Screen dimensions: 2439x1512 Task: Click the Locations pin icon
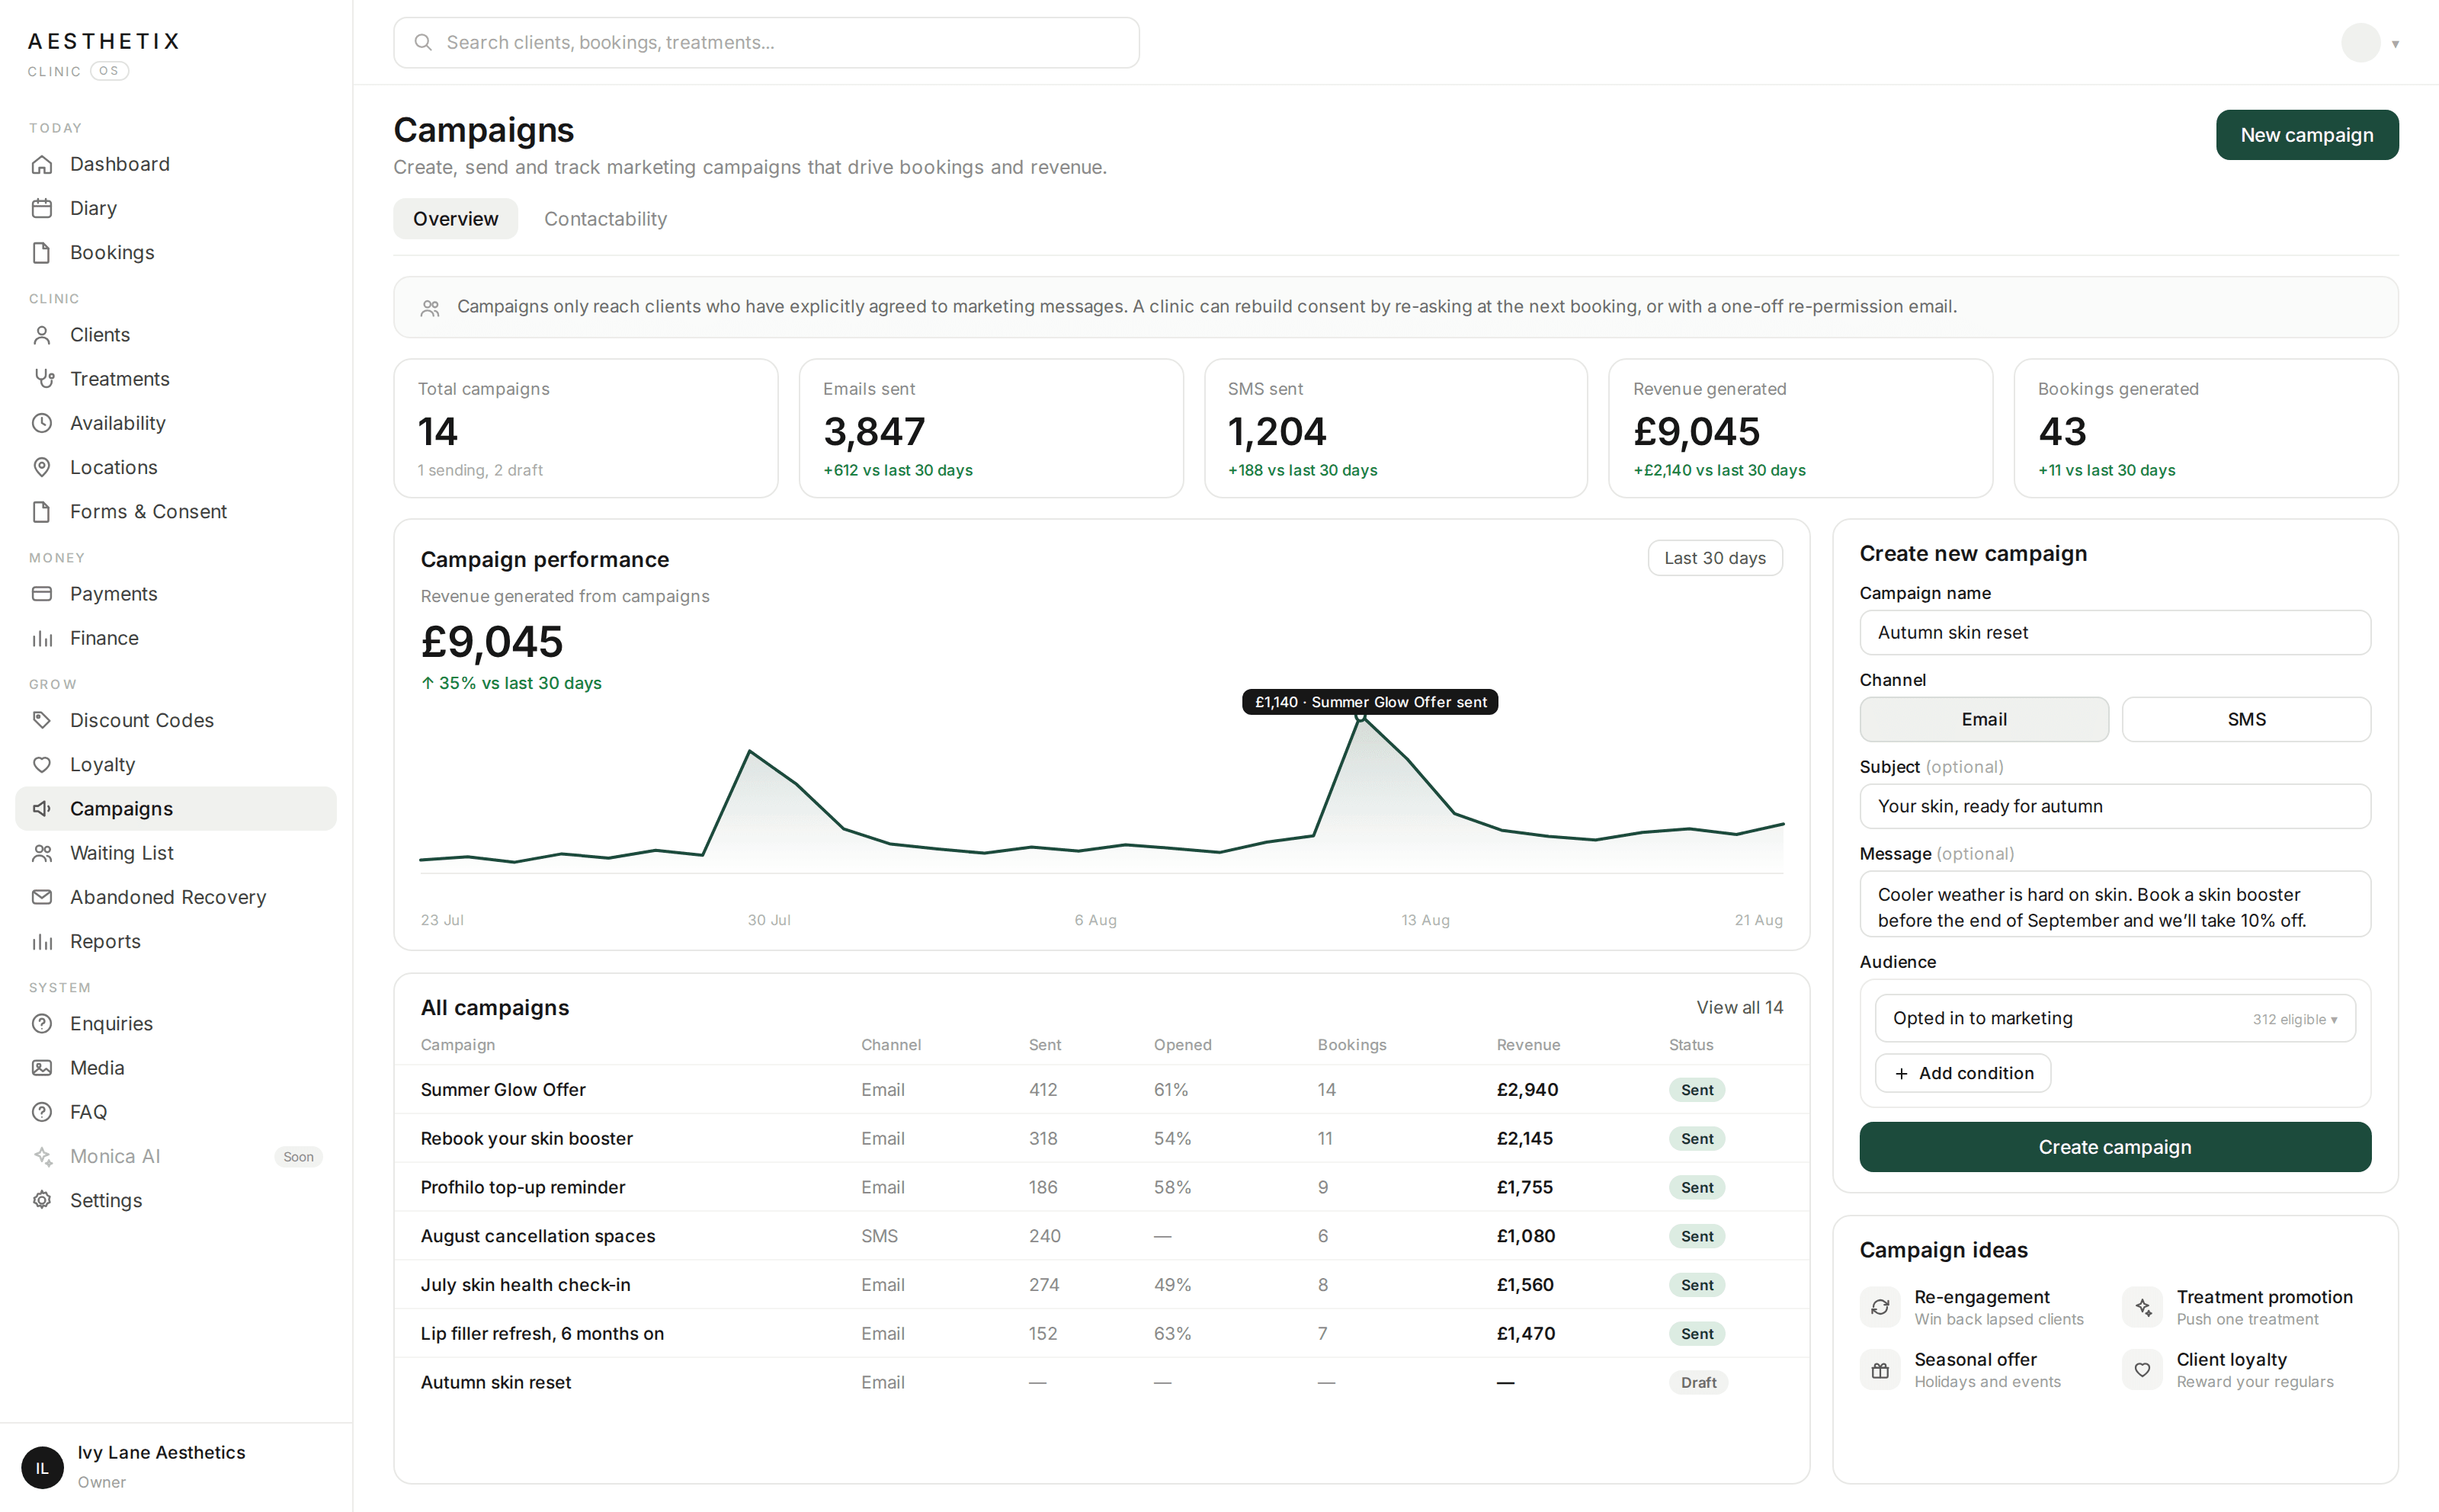point(42,467)
